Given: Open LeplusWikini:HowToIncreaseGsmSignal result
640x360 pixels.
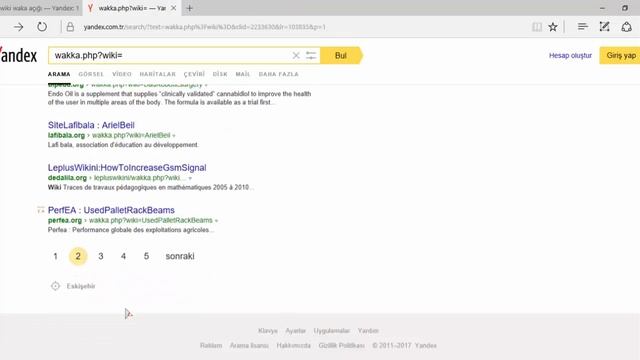Looking at the screenshot, I should tap(127, 168).
